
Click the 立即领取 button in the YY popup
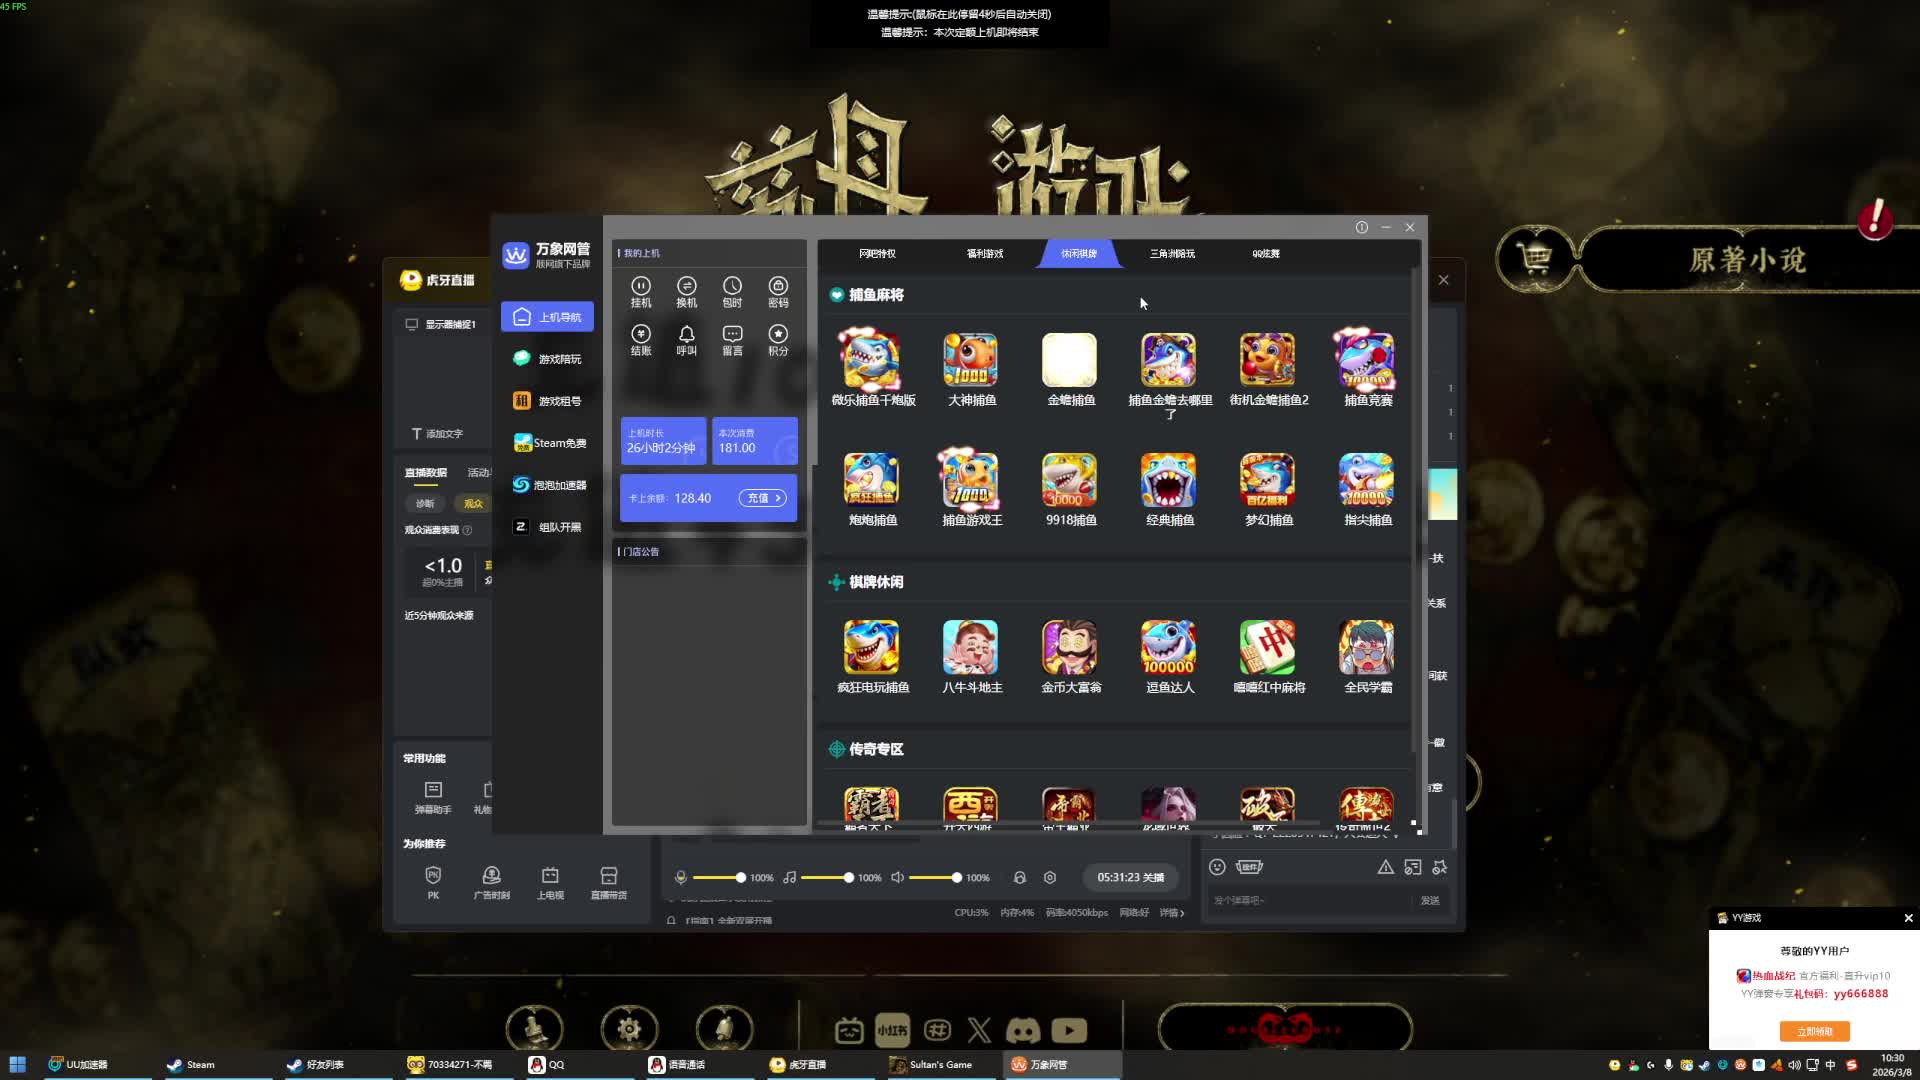tap(1814, 1031)
